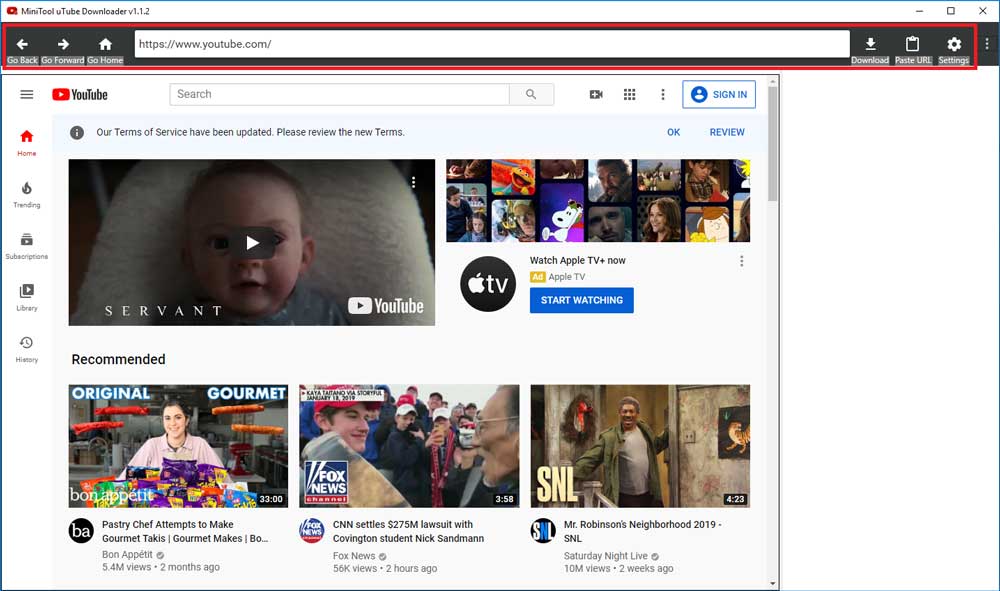The height and width of the screenshot is (591, 1000).
Task: Open Trending in the sidebar
Action: point(27,194)
